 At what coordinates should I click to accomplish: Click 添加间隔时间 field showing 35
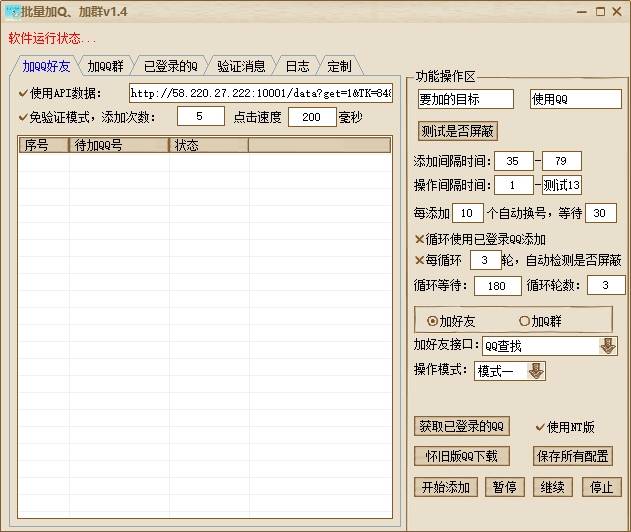click(x=513, y=161)
